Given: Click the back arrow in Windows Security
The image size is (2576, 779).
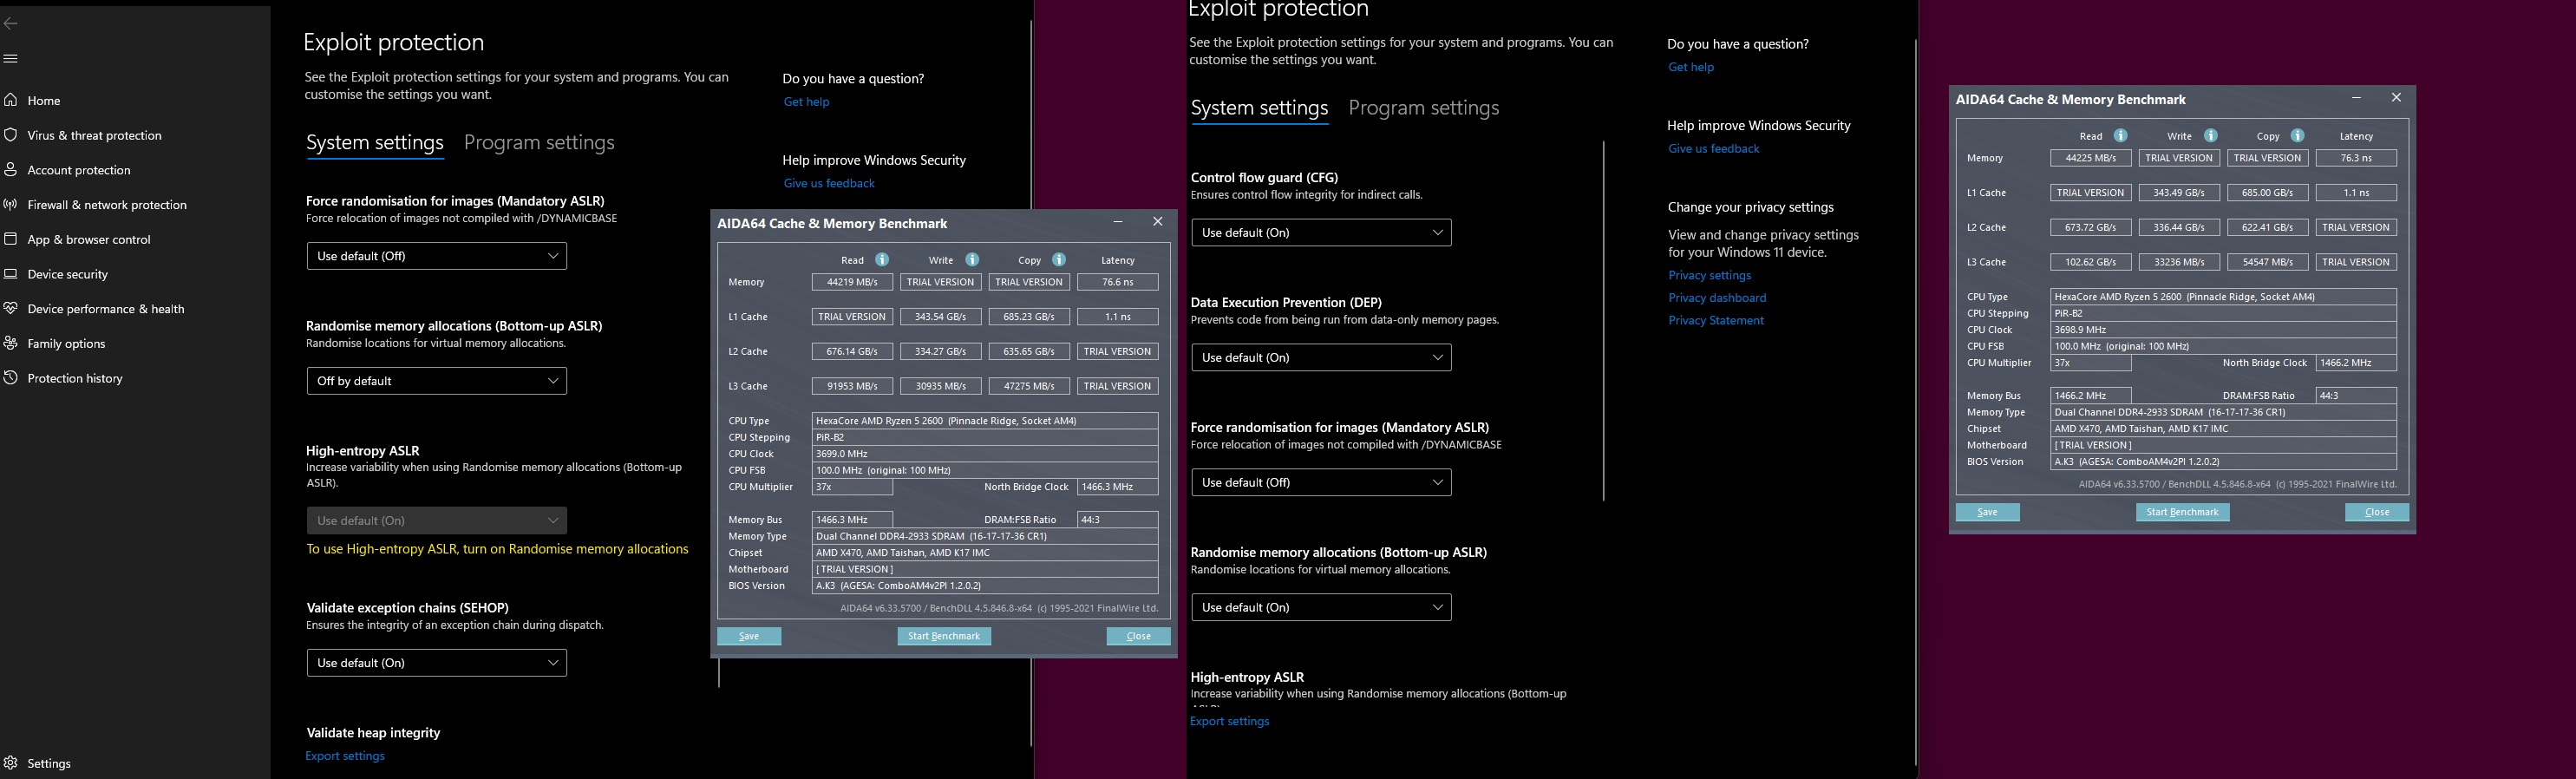Looking at the screenshot, I should pyautogui.click(x=11, y=23).
